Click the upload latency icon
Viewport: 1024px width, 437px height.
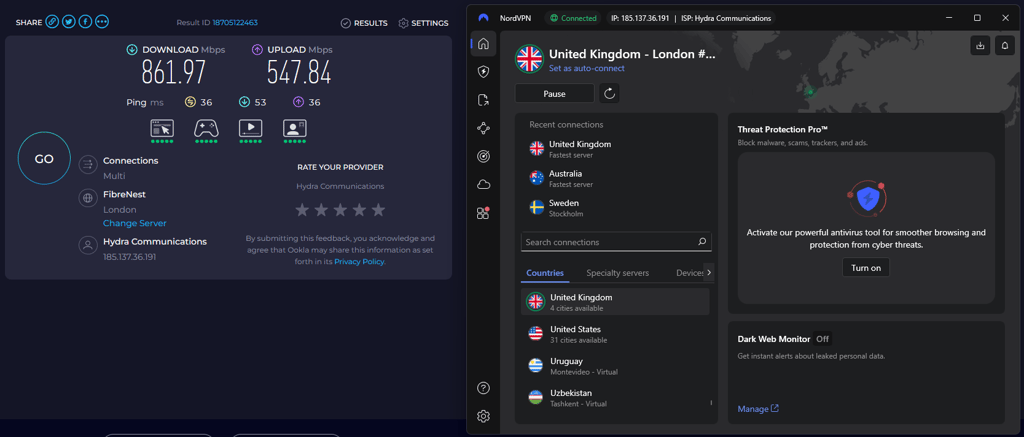point(298,102)
